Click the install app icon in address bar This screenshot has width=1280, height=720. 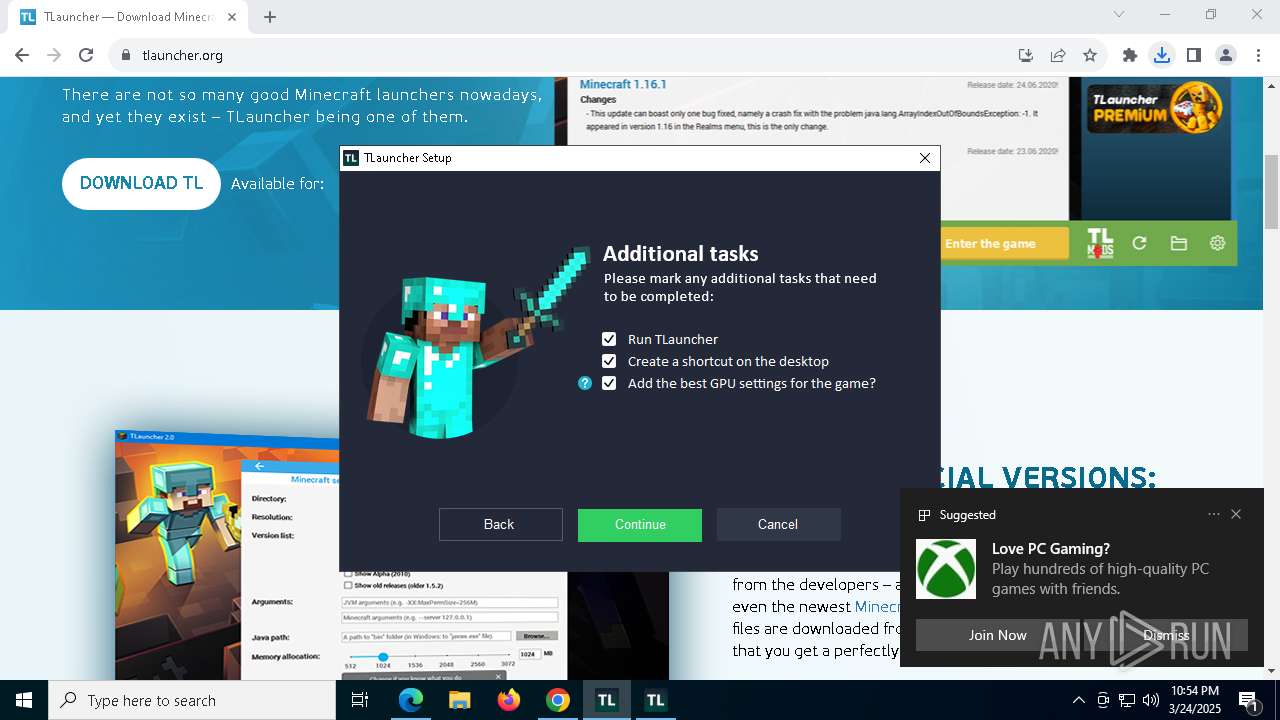(1025, 55)
